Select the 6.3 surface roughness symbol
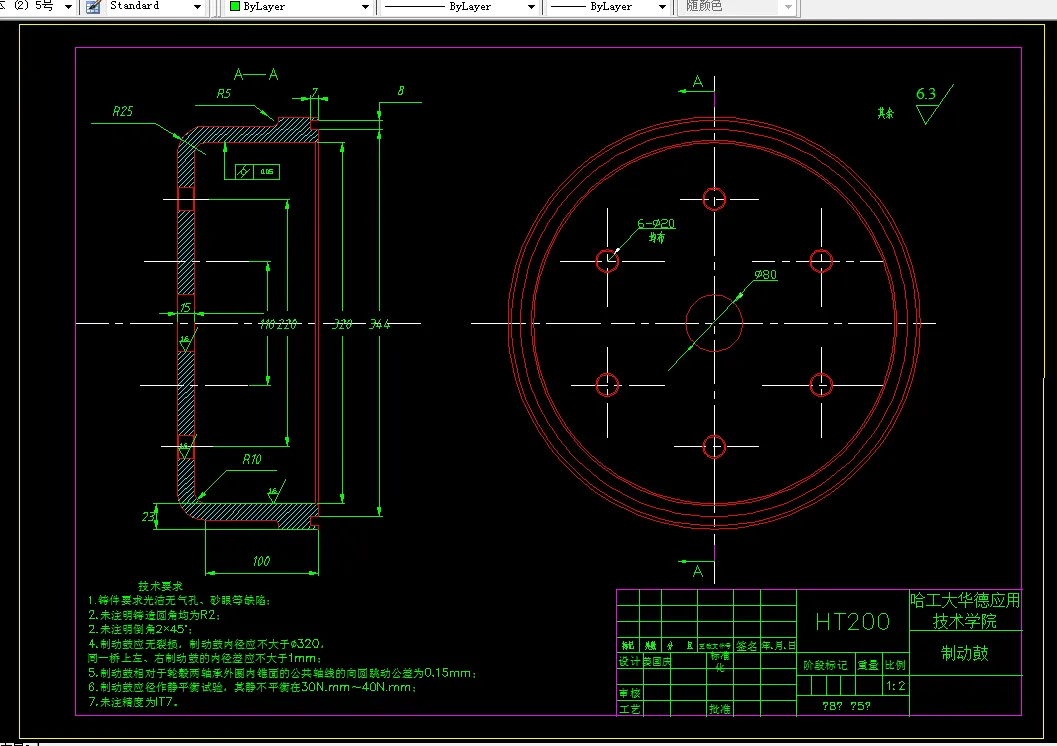The height and width of the screenshot is (746, 1057). tap(934, 104)
